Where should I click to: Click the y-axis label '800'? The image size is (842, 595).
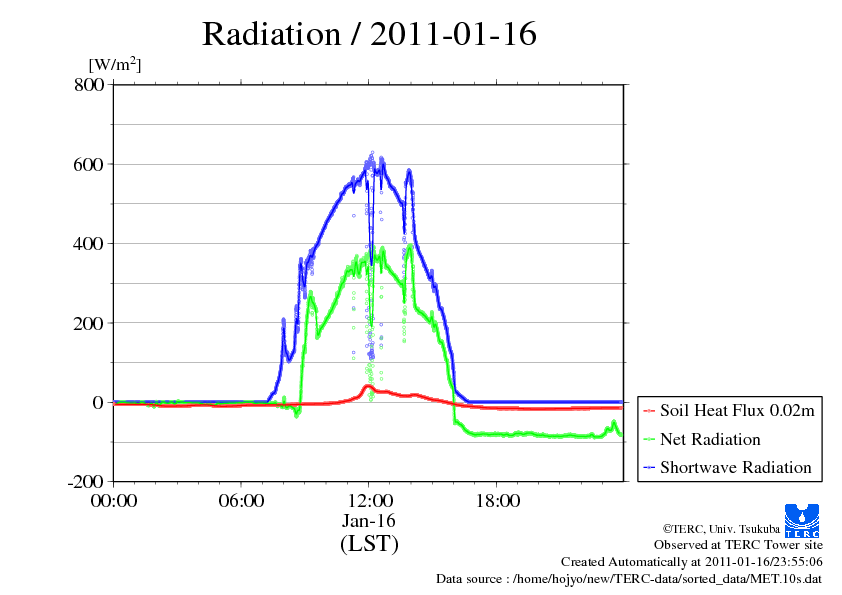[x=89, y=85]
